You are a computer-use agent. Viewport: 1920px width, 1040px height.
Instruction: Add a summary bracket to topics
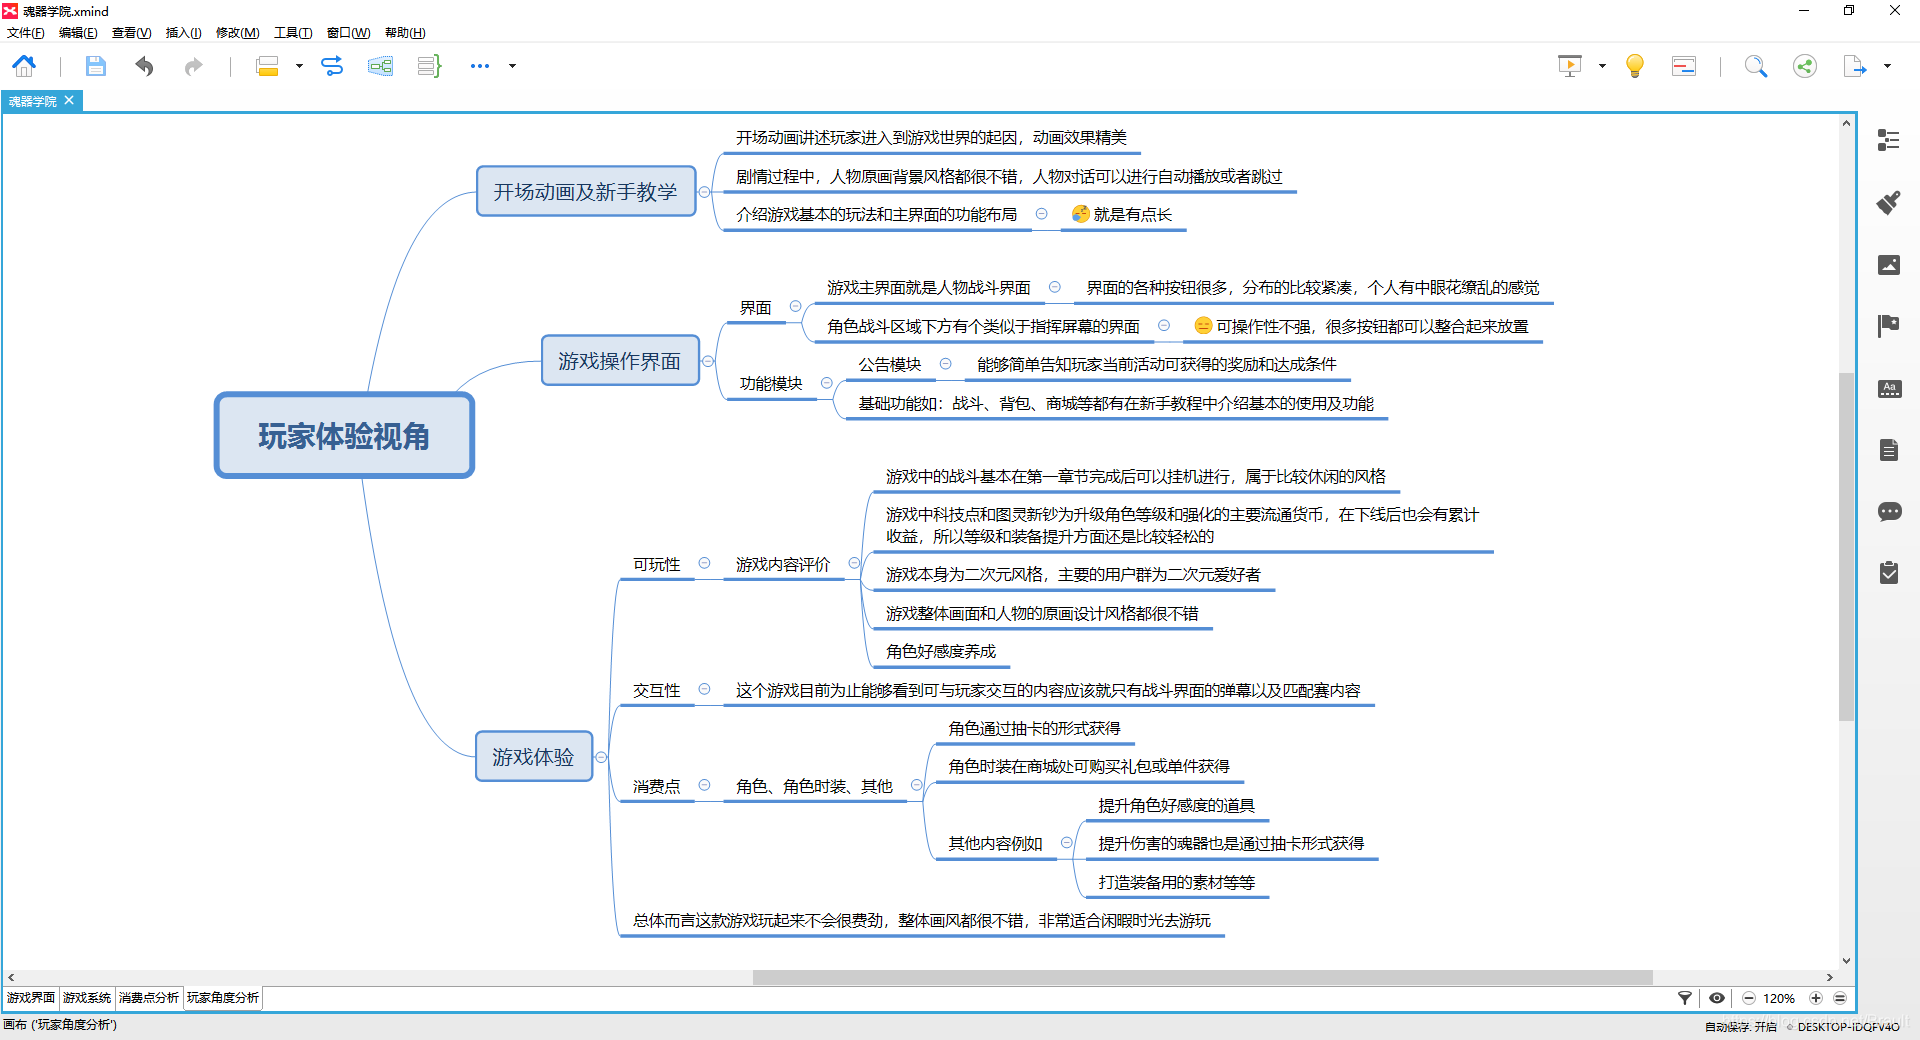[x=429, y=66]
